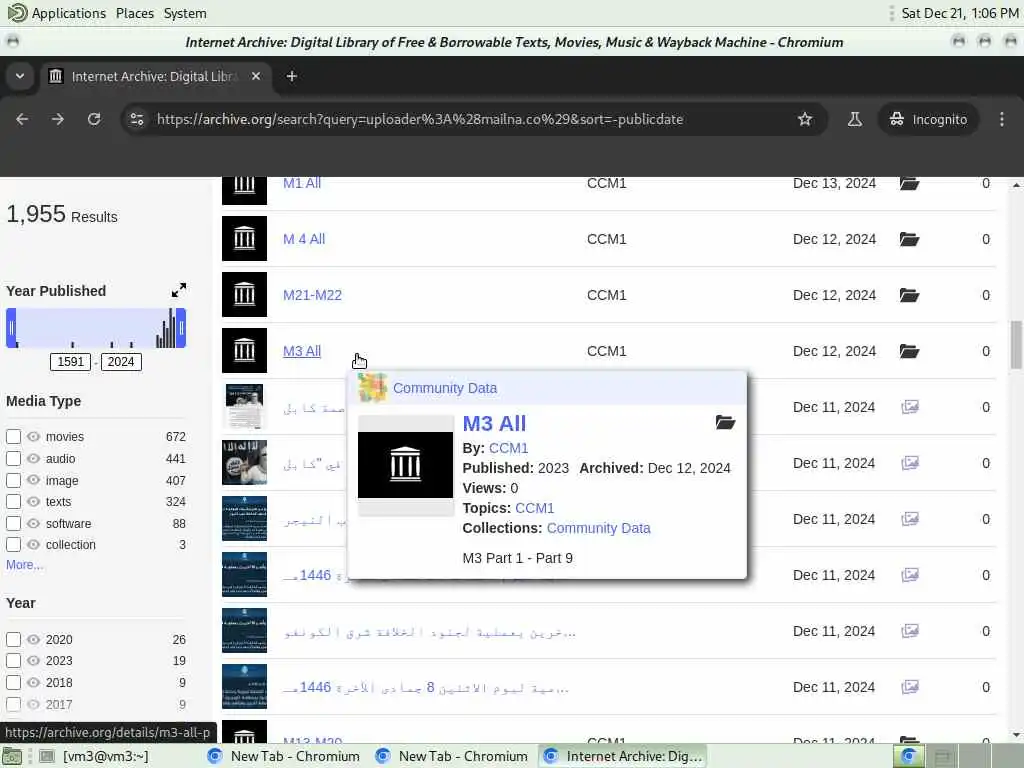
Task: Click Community Data header in hover popup
Action: (445, 388)
